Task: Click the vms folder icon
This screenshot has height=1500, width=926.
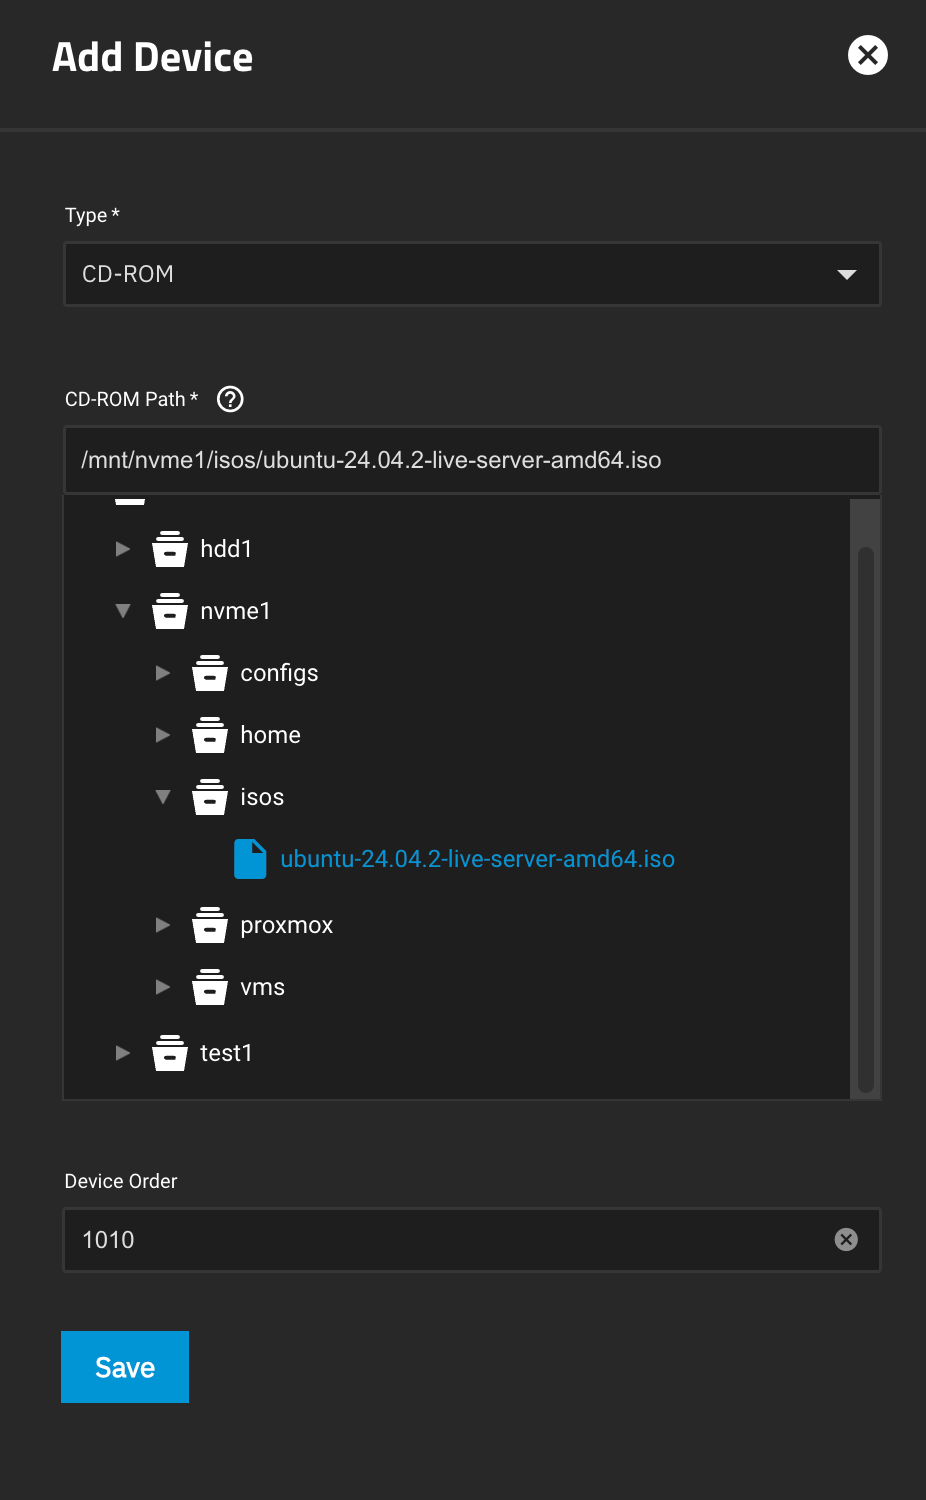Action: 210,987
